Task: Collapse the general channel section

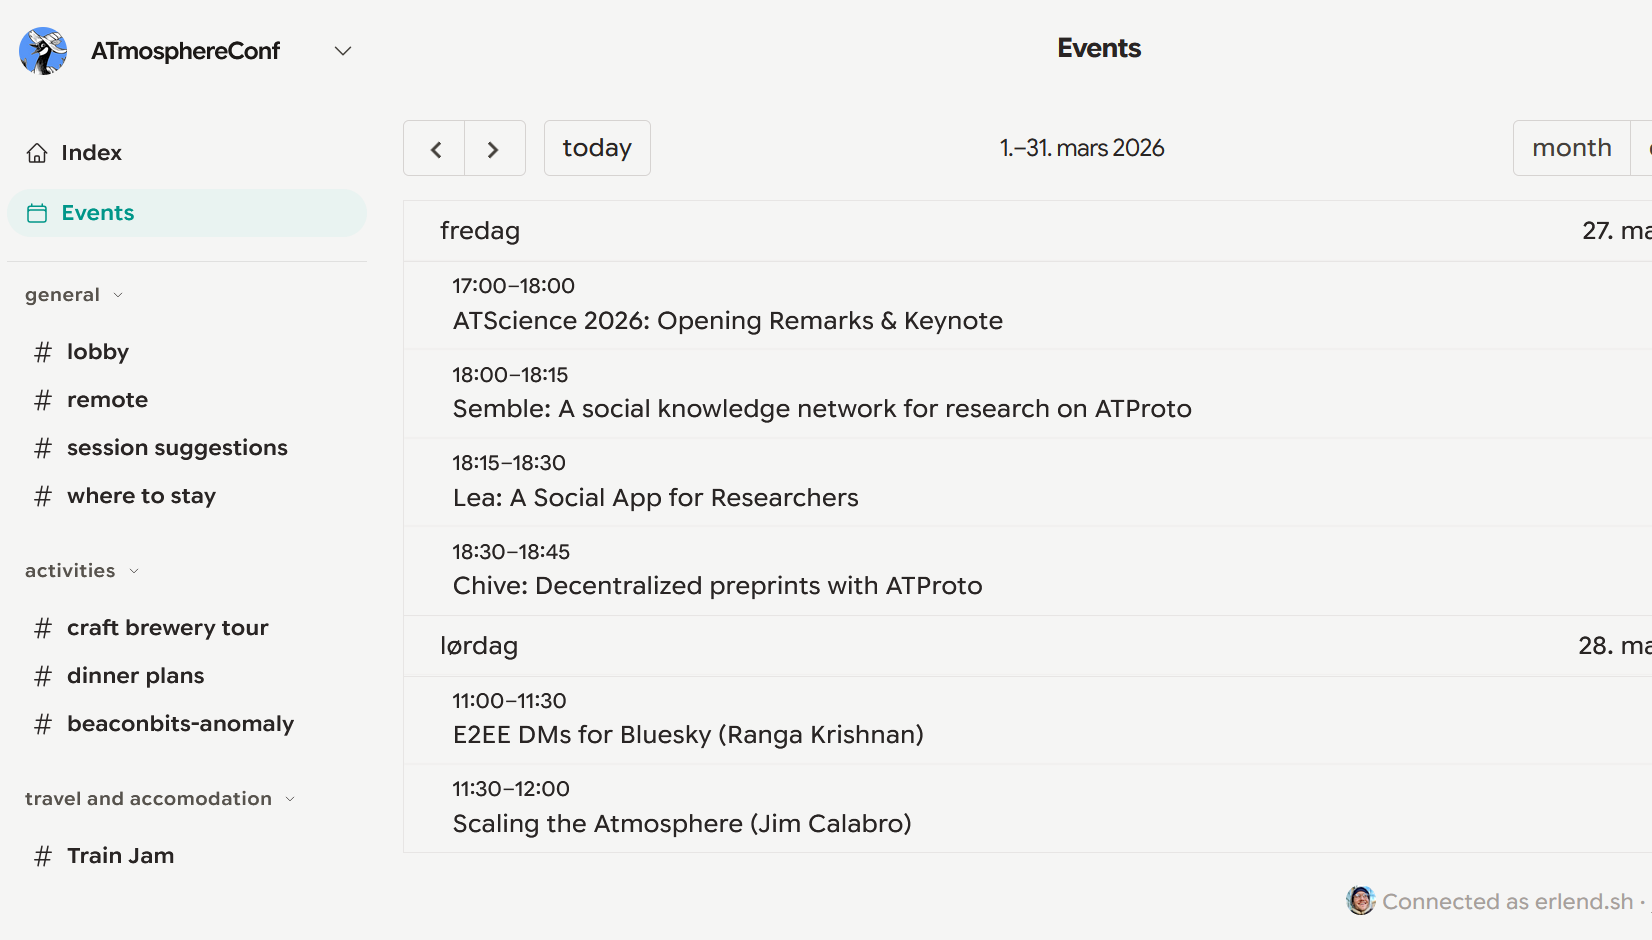Action: point(119,295)
